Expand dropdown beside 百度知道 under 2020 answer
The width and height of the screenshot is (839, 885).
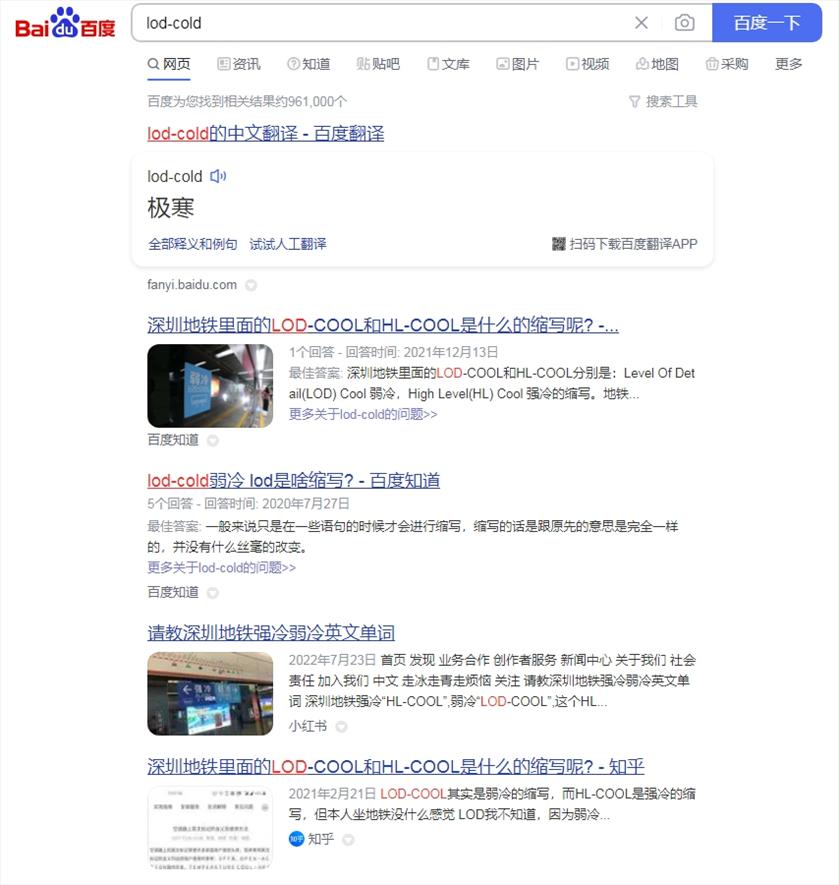(x=213, y=593)
